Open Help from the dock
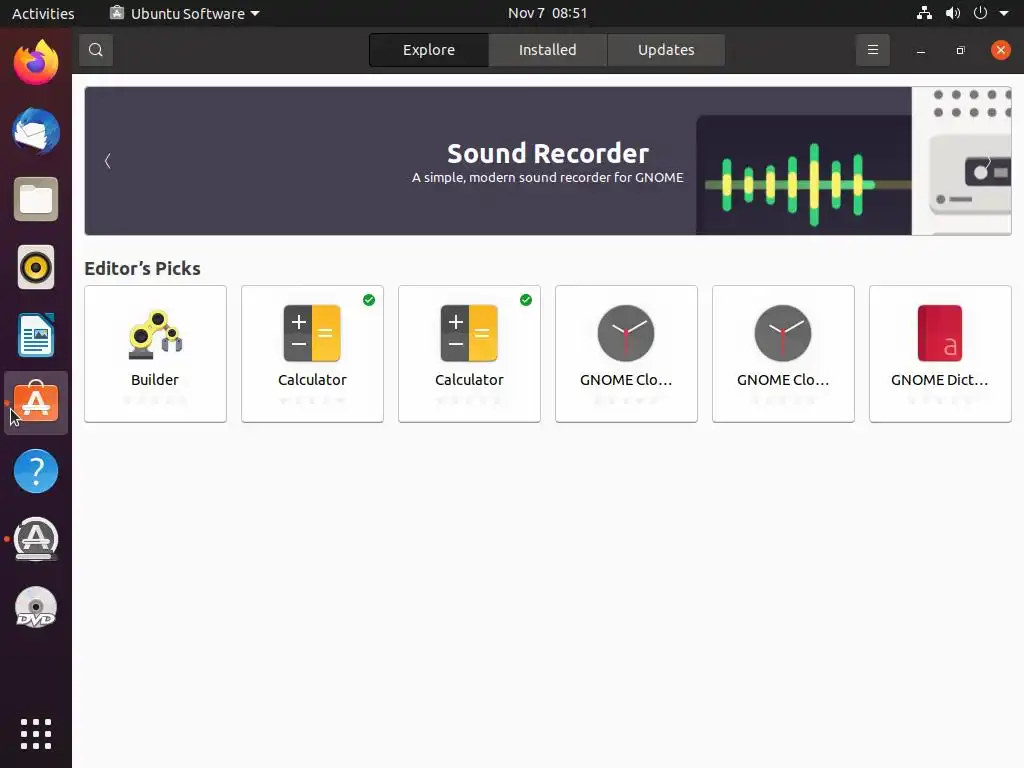 36,471
